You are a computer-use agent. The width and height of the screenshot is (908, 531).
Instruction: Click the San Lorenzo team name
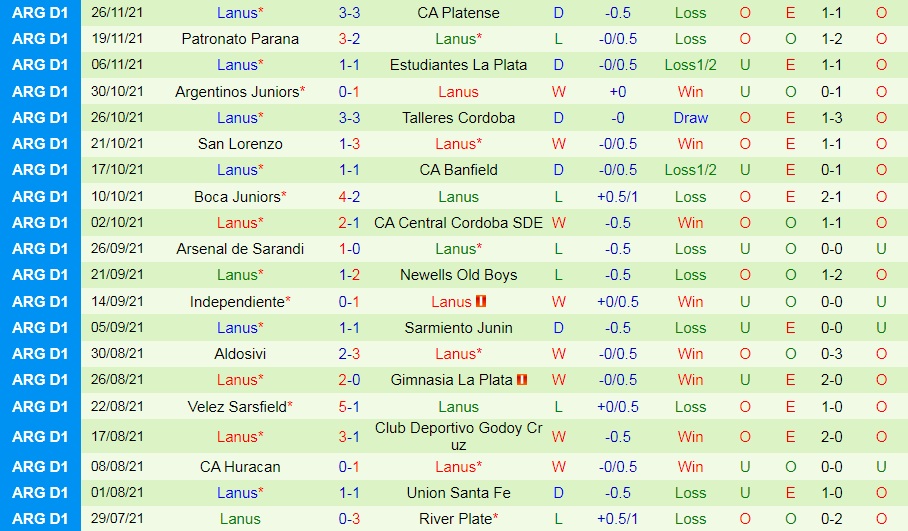[240, 144]
